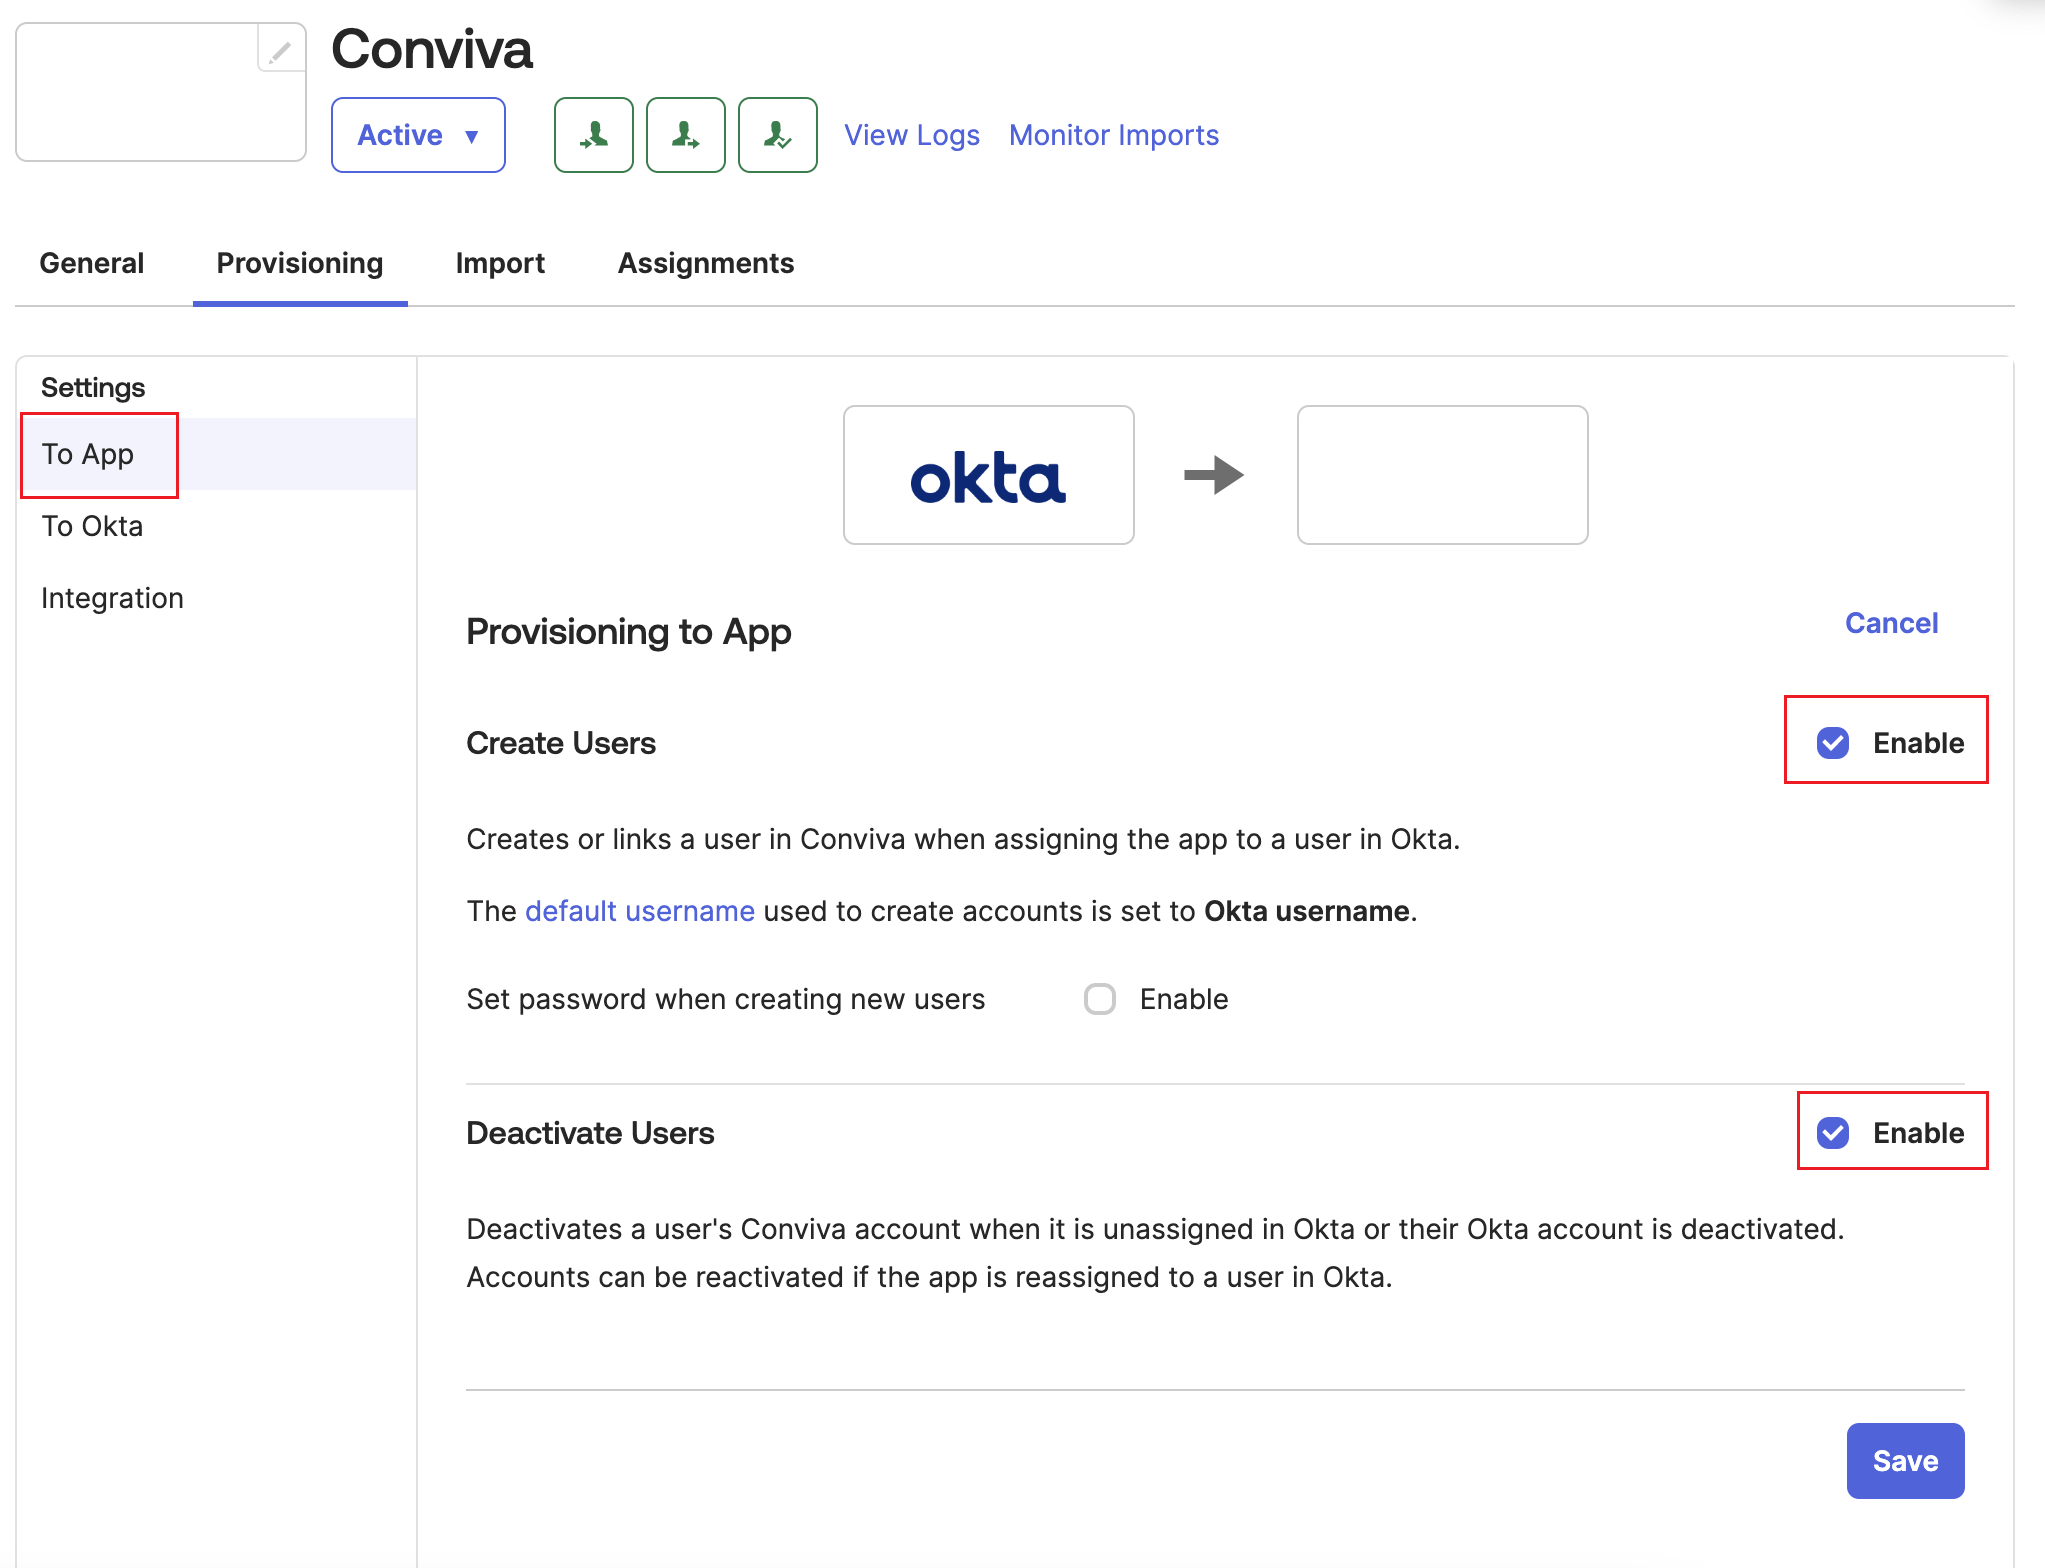This screenshot has height=1568, width=2045.
Task: Switch to the Import tab
Action: point(500,263)
